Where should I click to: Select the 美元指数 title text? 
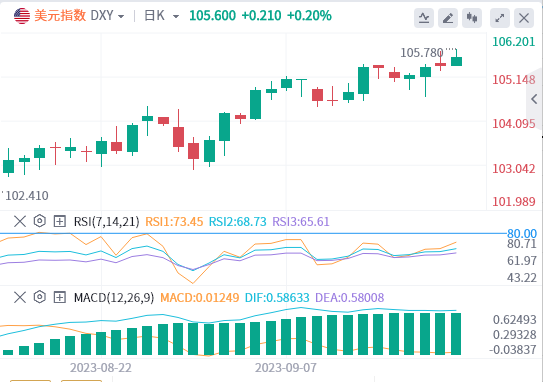[x=60, y=16]
